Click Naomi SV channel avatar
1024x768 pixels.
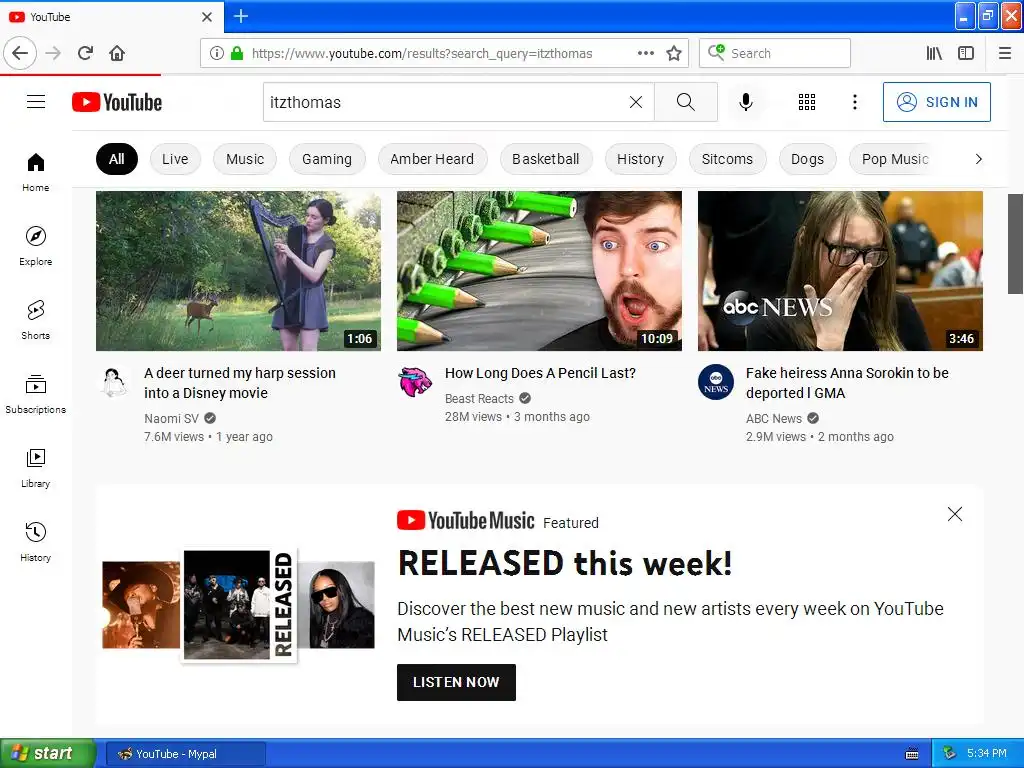pyautogui.click(x=114, y=382)
